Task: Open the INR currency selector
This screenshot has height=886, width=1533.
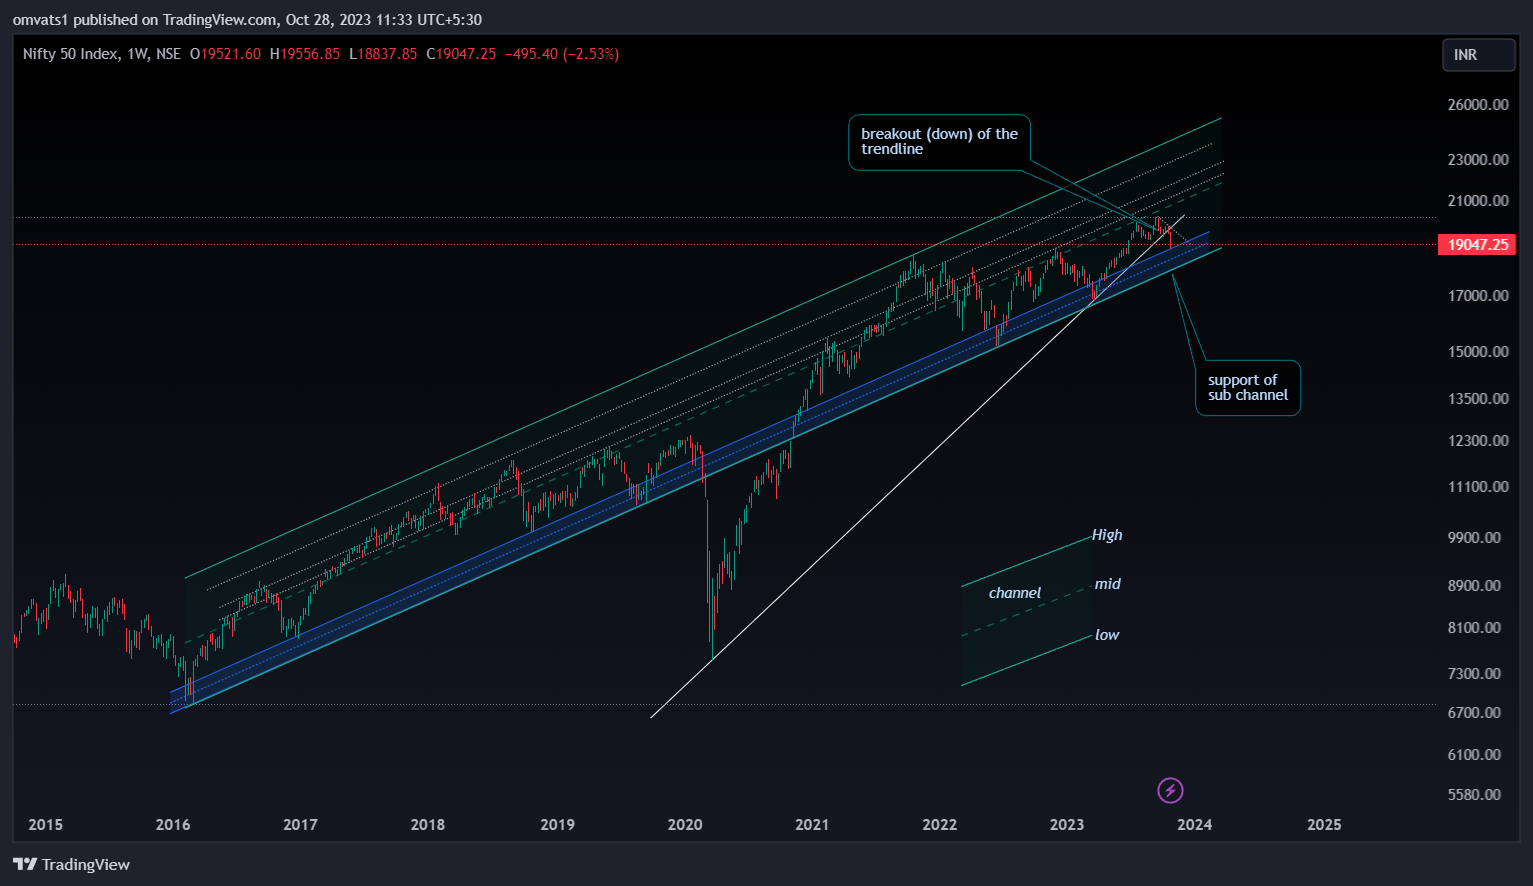Action: pyautogui.click(x=1478, y=55)
